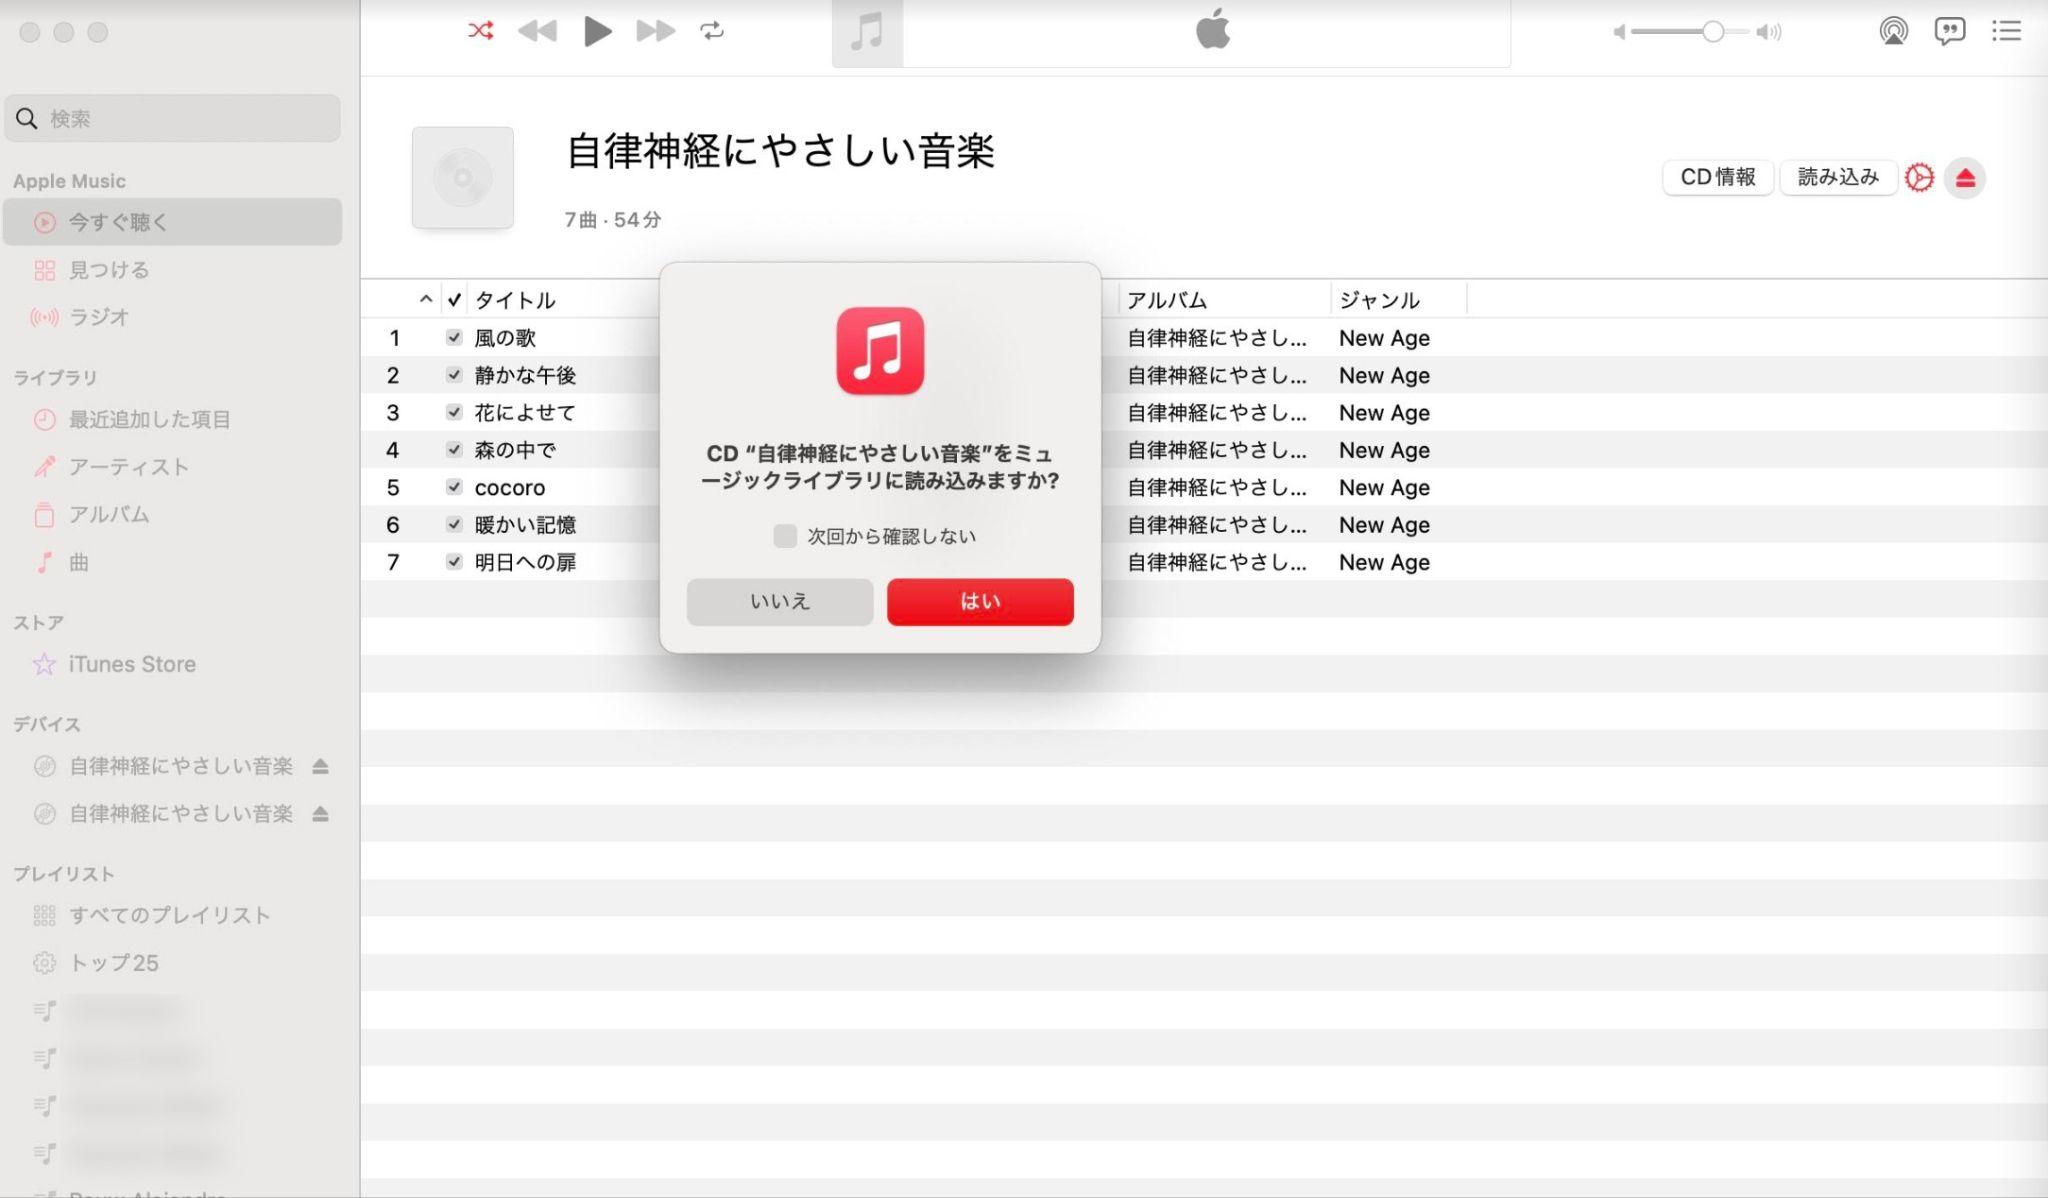Select the track title 風の歌
The height and width of the screenshot is (1198, 2048).
pyautogui.click(x=505, y=338)
